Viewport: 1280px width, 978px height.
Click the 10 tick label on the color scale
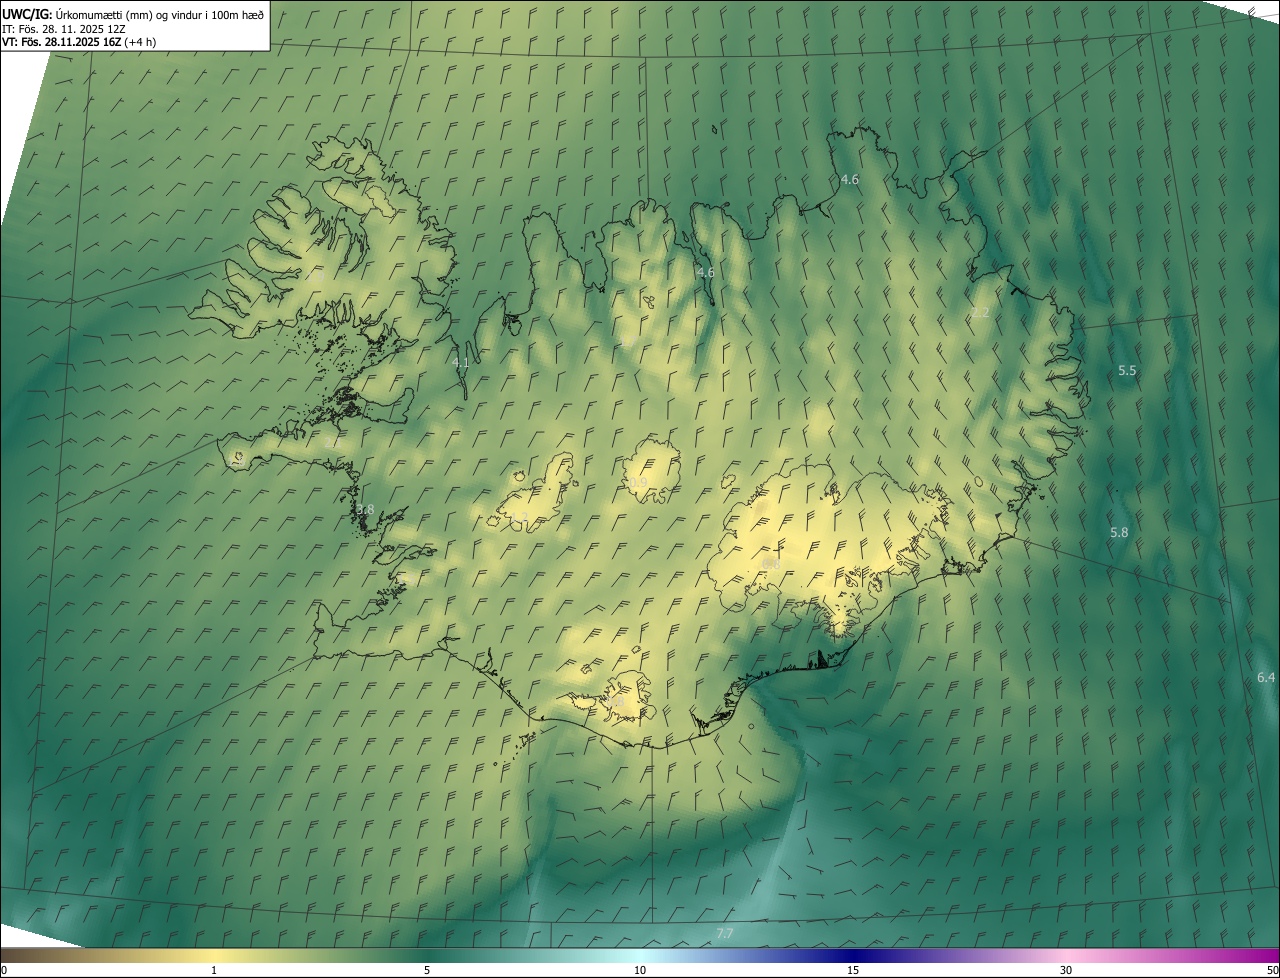[x=640, y=970]
